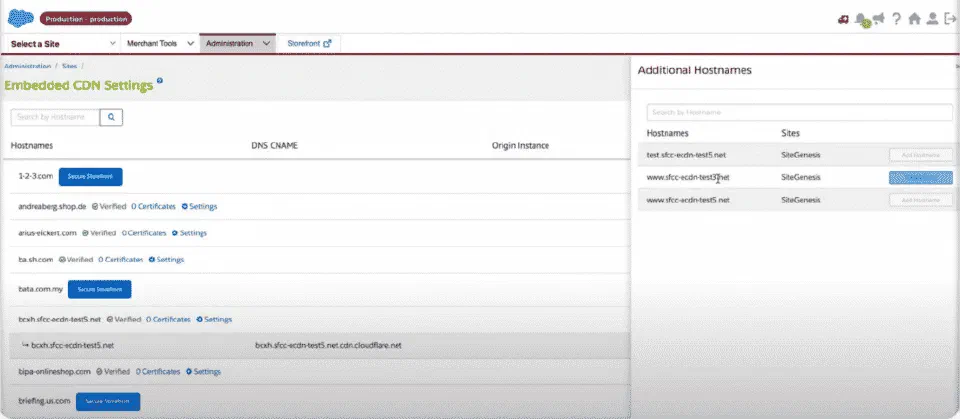960x419 pixels.
Task: Open 0 Certificates for andreaberg.shop.de
Action: tap(153, 206)
